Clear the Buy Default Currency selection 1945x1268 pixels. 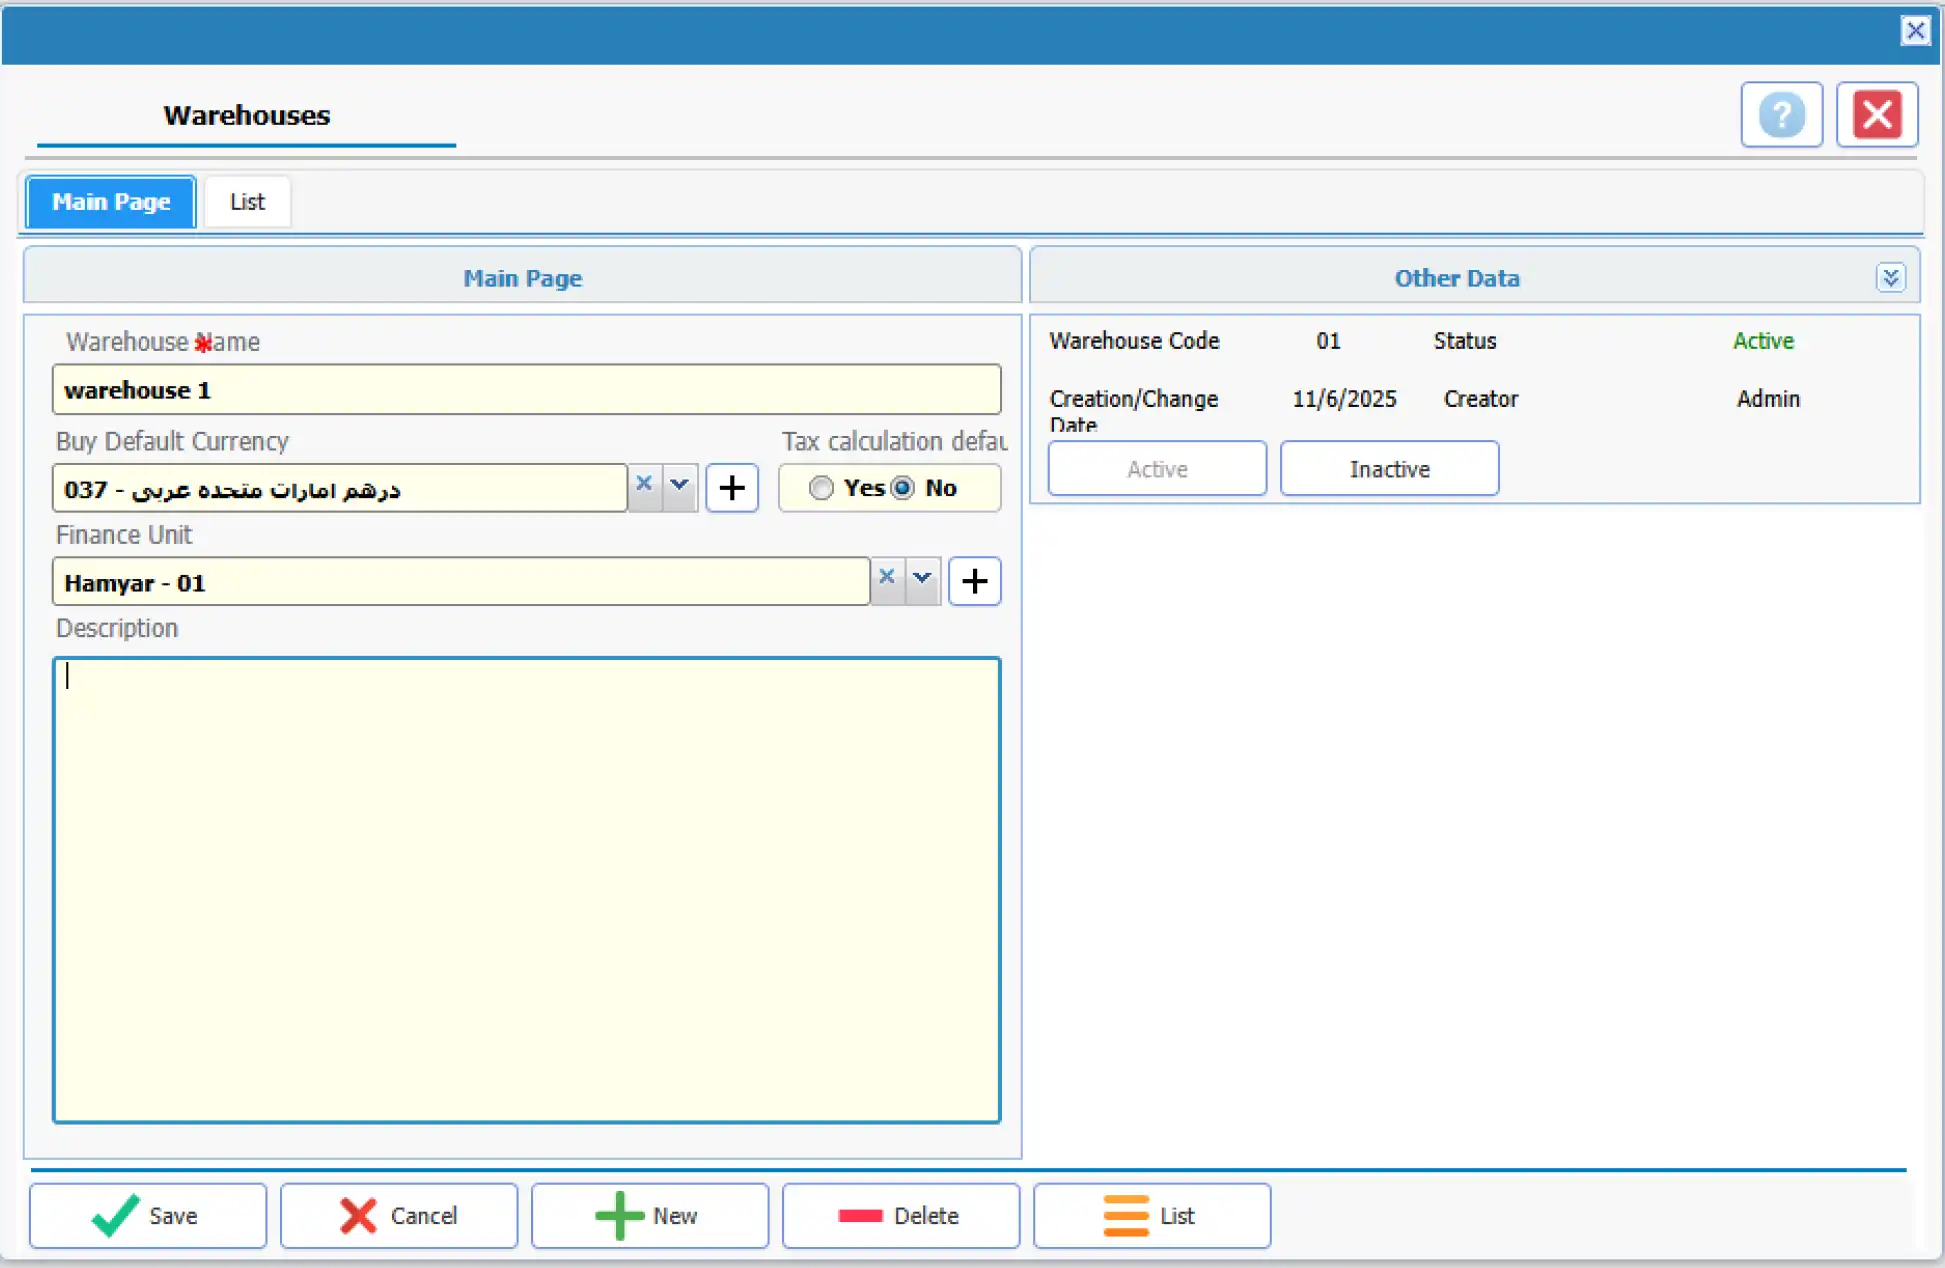click(x=644, y=484)
